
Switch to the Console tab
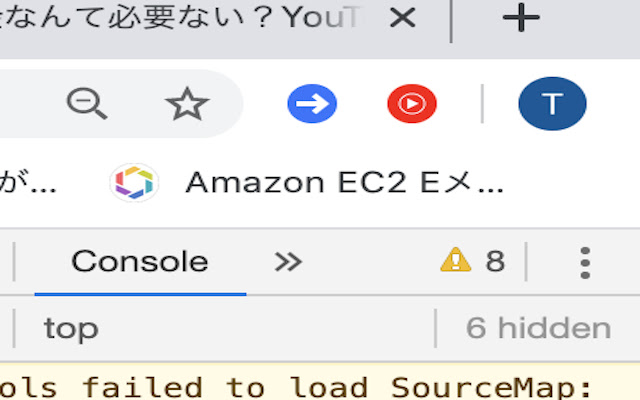140,262
